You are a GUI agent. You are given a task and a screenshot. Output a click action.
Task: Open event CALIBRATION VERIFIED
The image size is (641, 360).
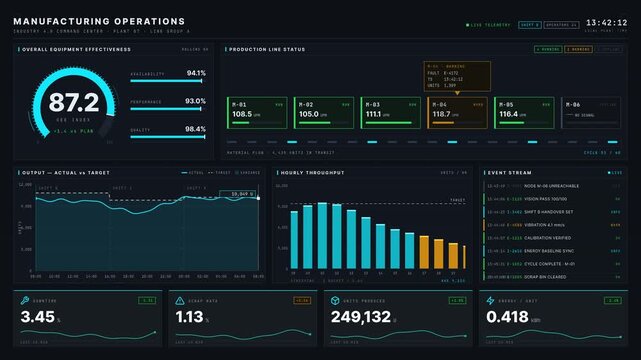553,238
